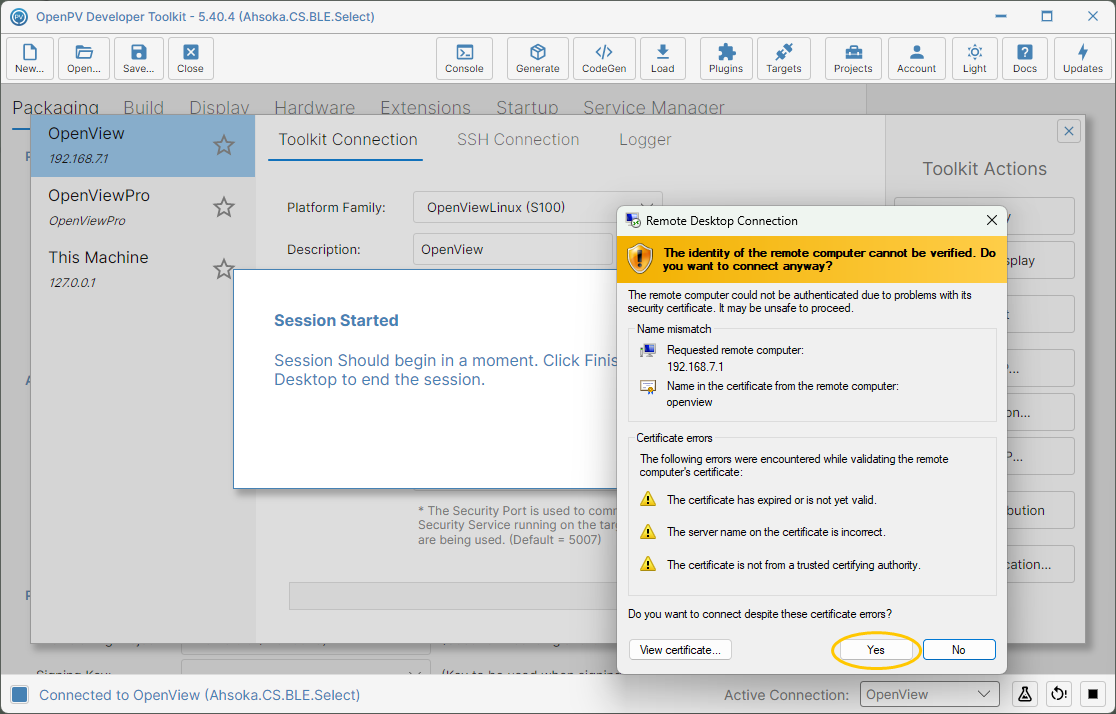1116x714 pixels.
Task: Click the Session Started heading
Action: [336, 320]
